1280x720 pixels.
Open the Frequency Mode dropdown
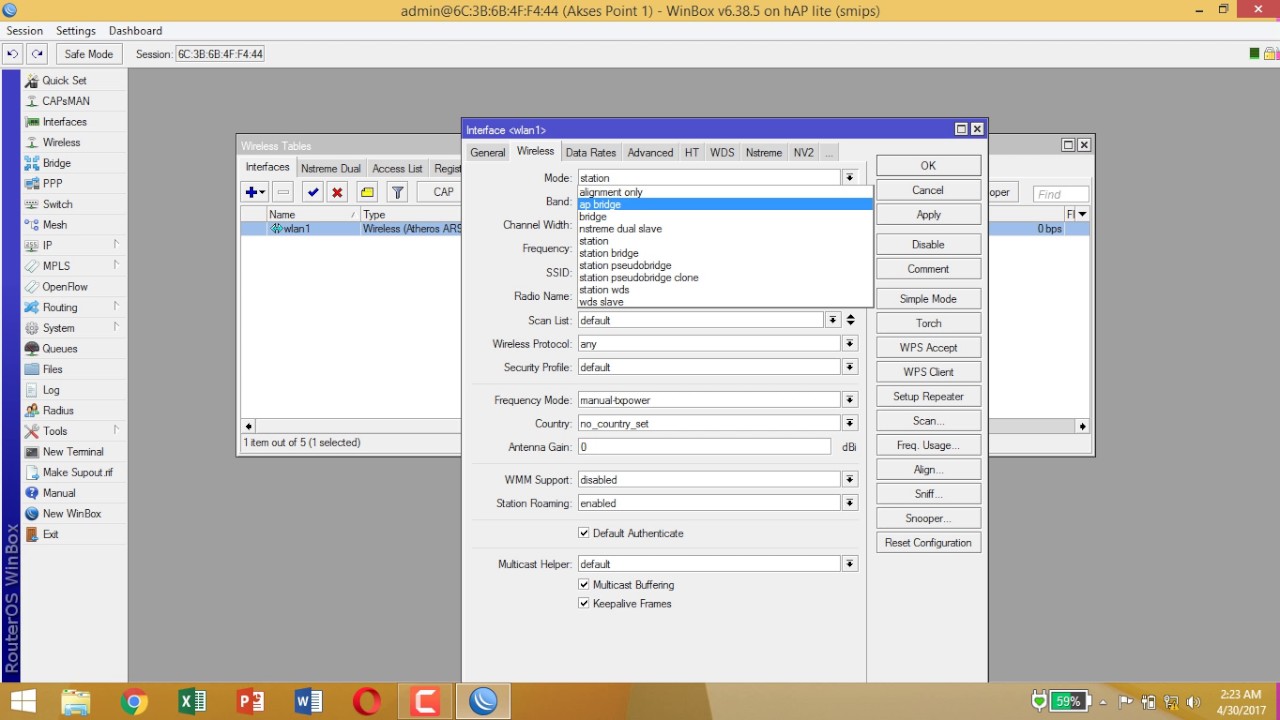(x=849, y=400)
